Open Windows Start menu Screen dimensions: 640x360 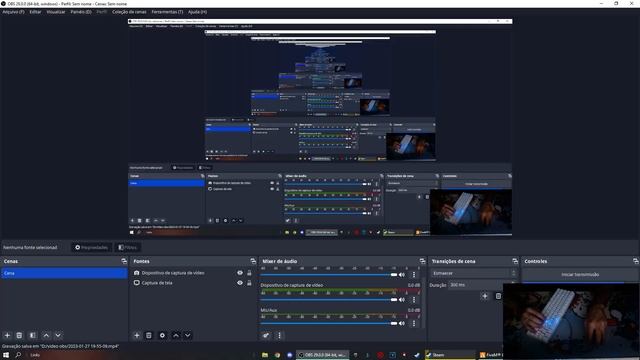(6, 355)
